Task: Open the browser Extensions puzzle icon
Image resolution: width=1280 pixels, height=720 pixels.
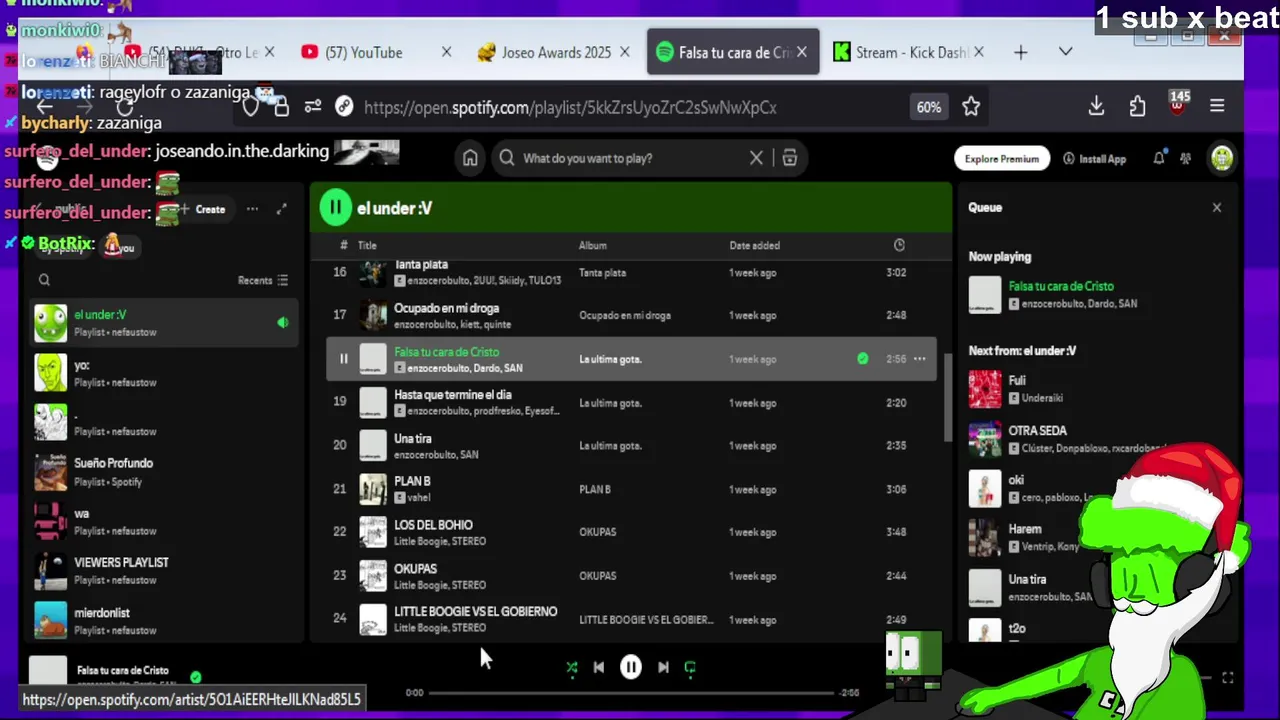Action: [x=1137, y=107]
